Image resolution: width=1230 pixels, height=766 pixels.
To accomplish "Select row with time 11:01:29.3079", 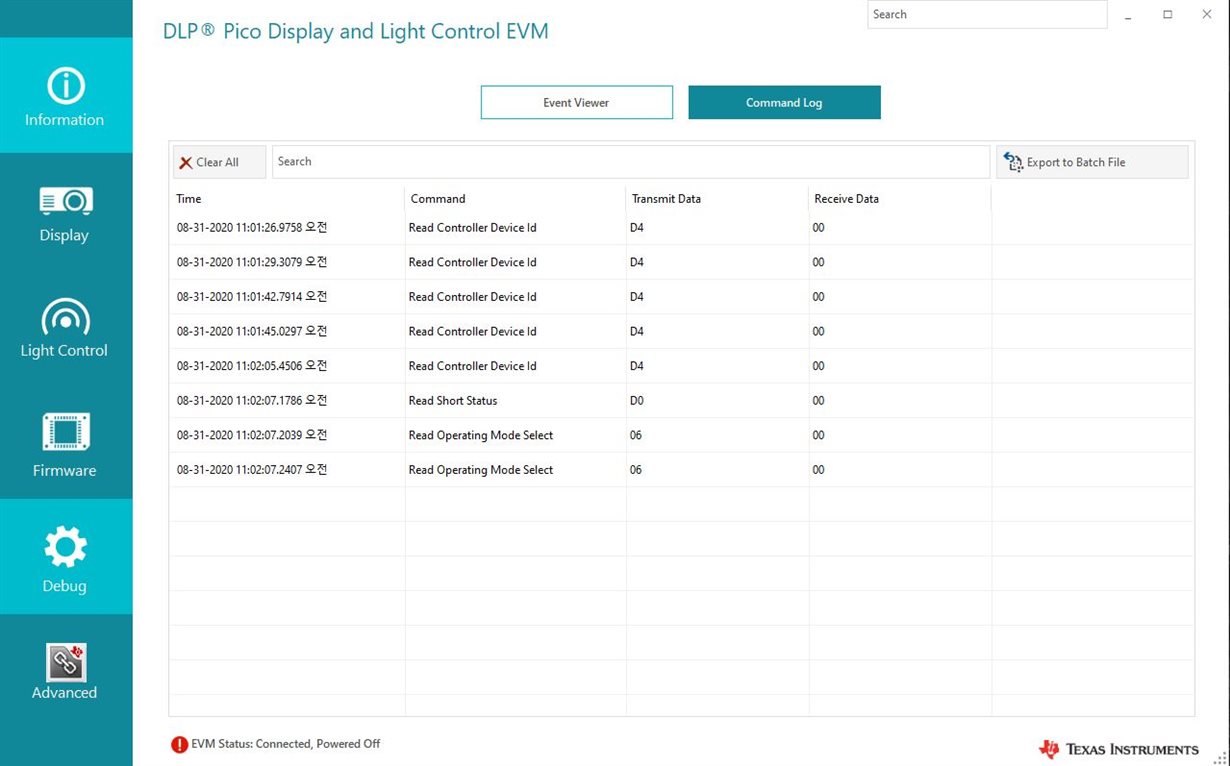I will [681, 262].
